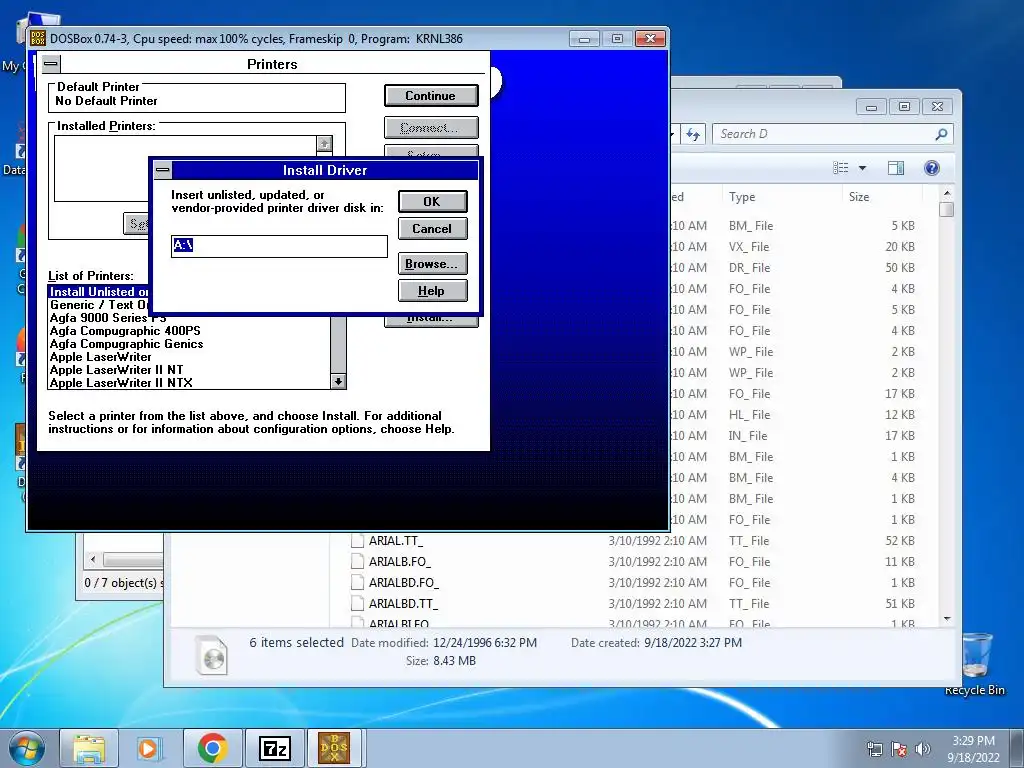Open the Windows Start button
Viewport: 1024px width, 768px height.
26,748
